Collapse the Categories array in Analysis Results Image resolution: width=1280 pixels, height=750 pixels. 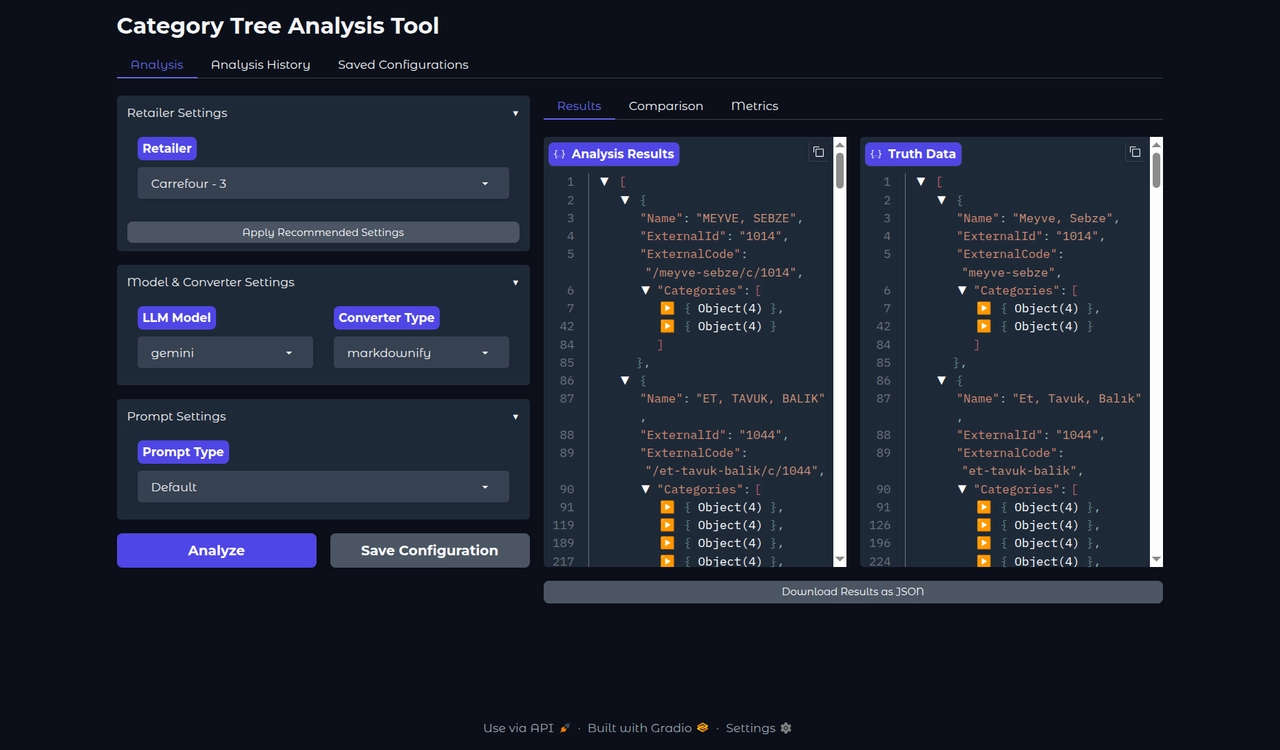(x=645, y=290)
